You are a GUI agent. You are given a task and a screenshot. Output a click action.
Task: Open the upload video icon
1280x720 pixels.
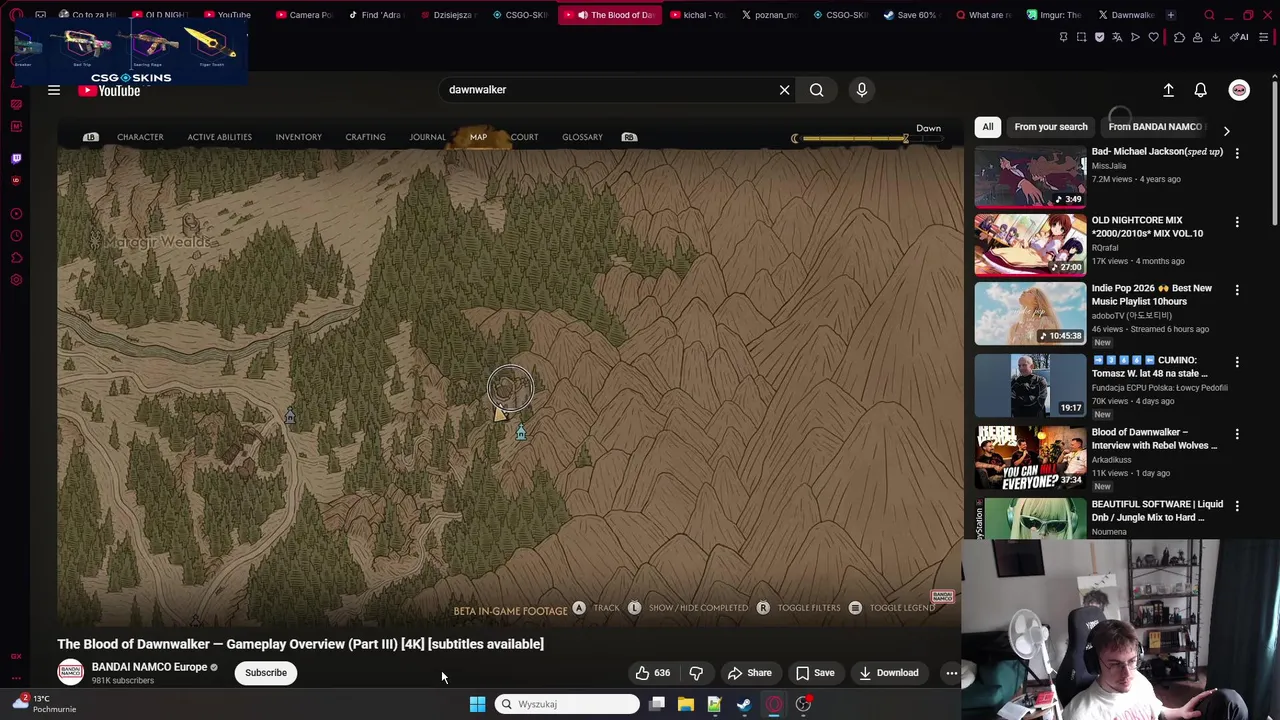1168,90
